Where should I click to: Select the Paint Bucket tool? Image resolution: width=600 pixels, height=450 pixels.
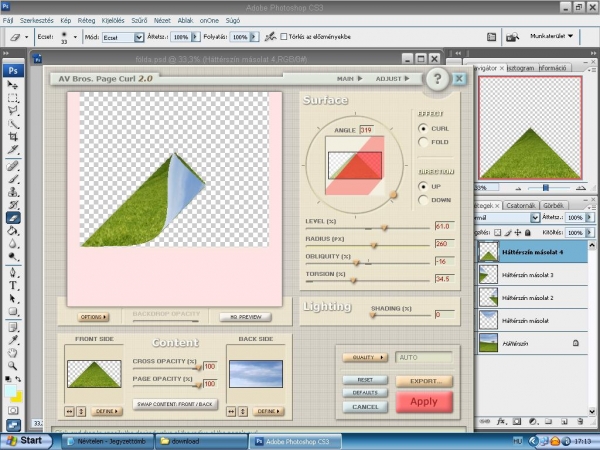point(13,231)
